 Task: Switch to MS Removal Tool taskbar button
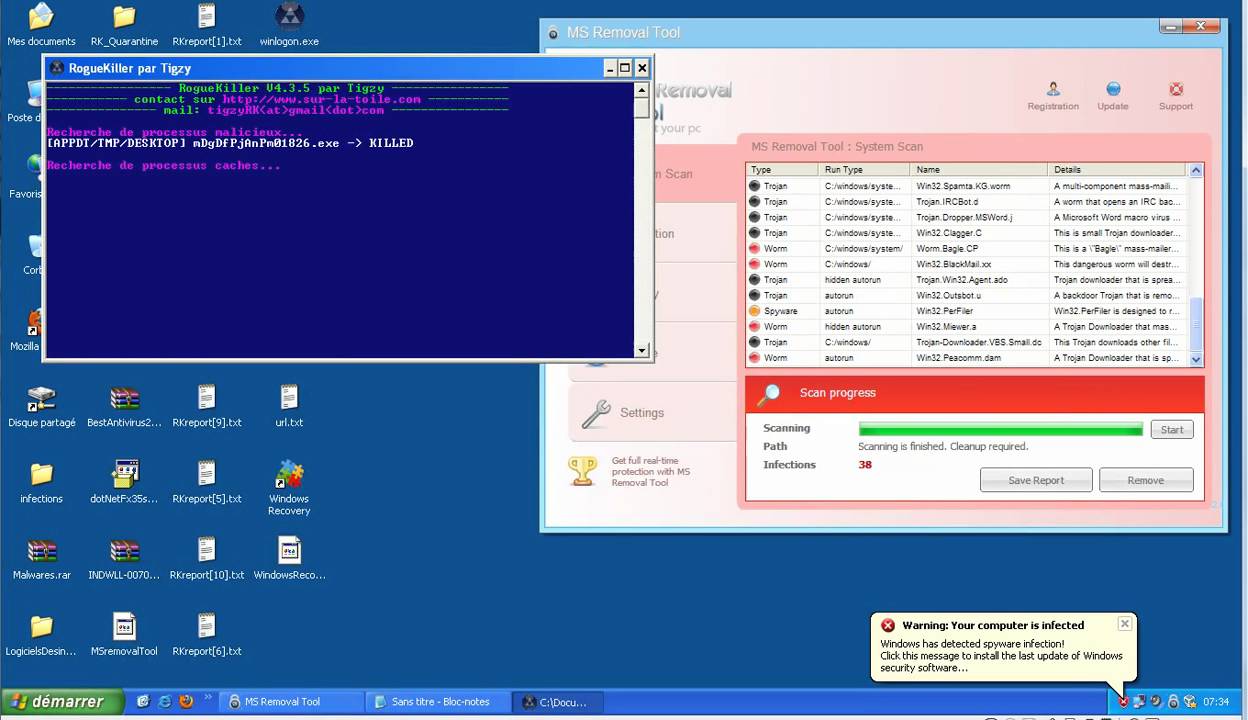(291, 702)
